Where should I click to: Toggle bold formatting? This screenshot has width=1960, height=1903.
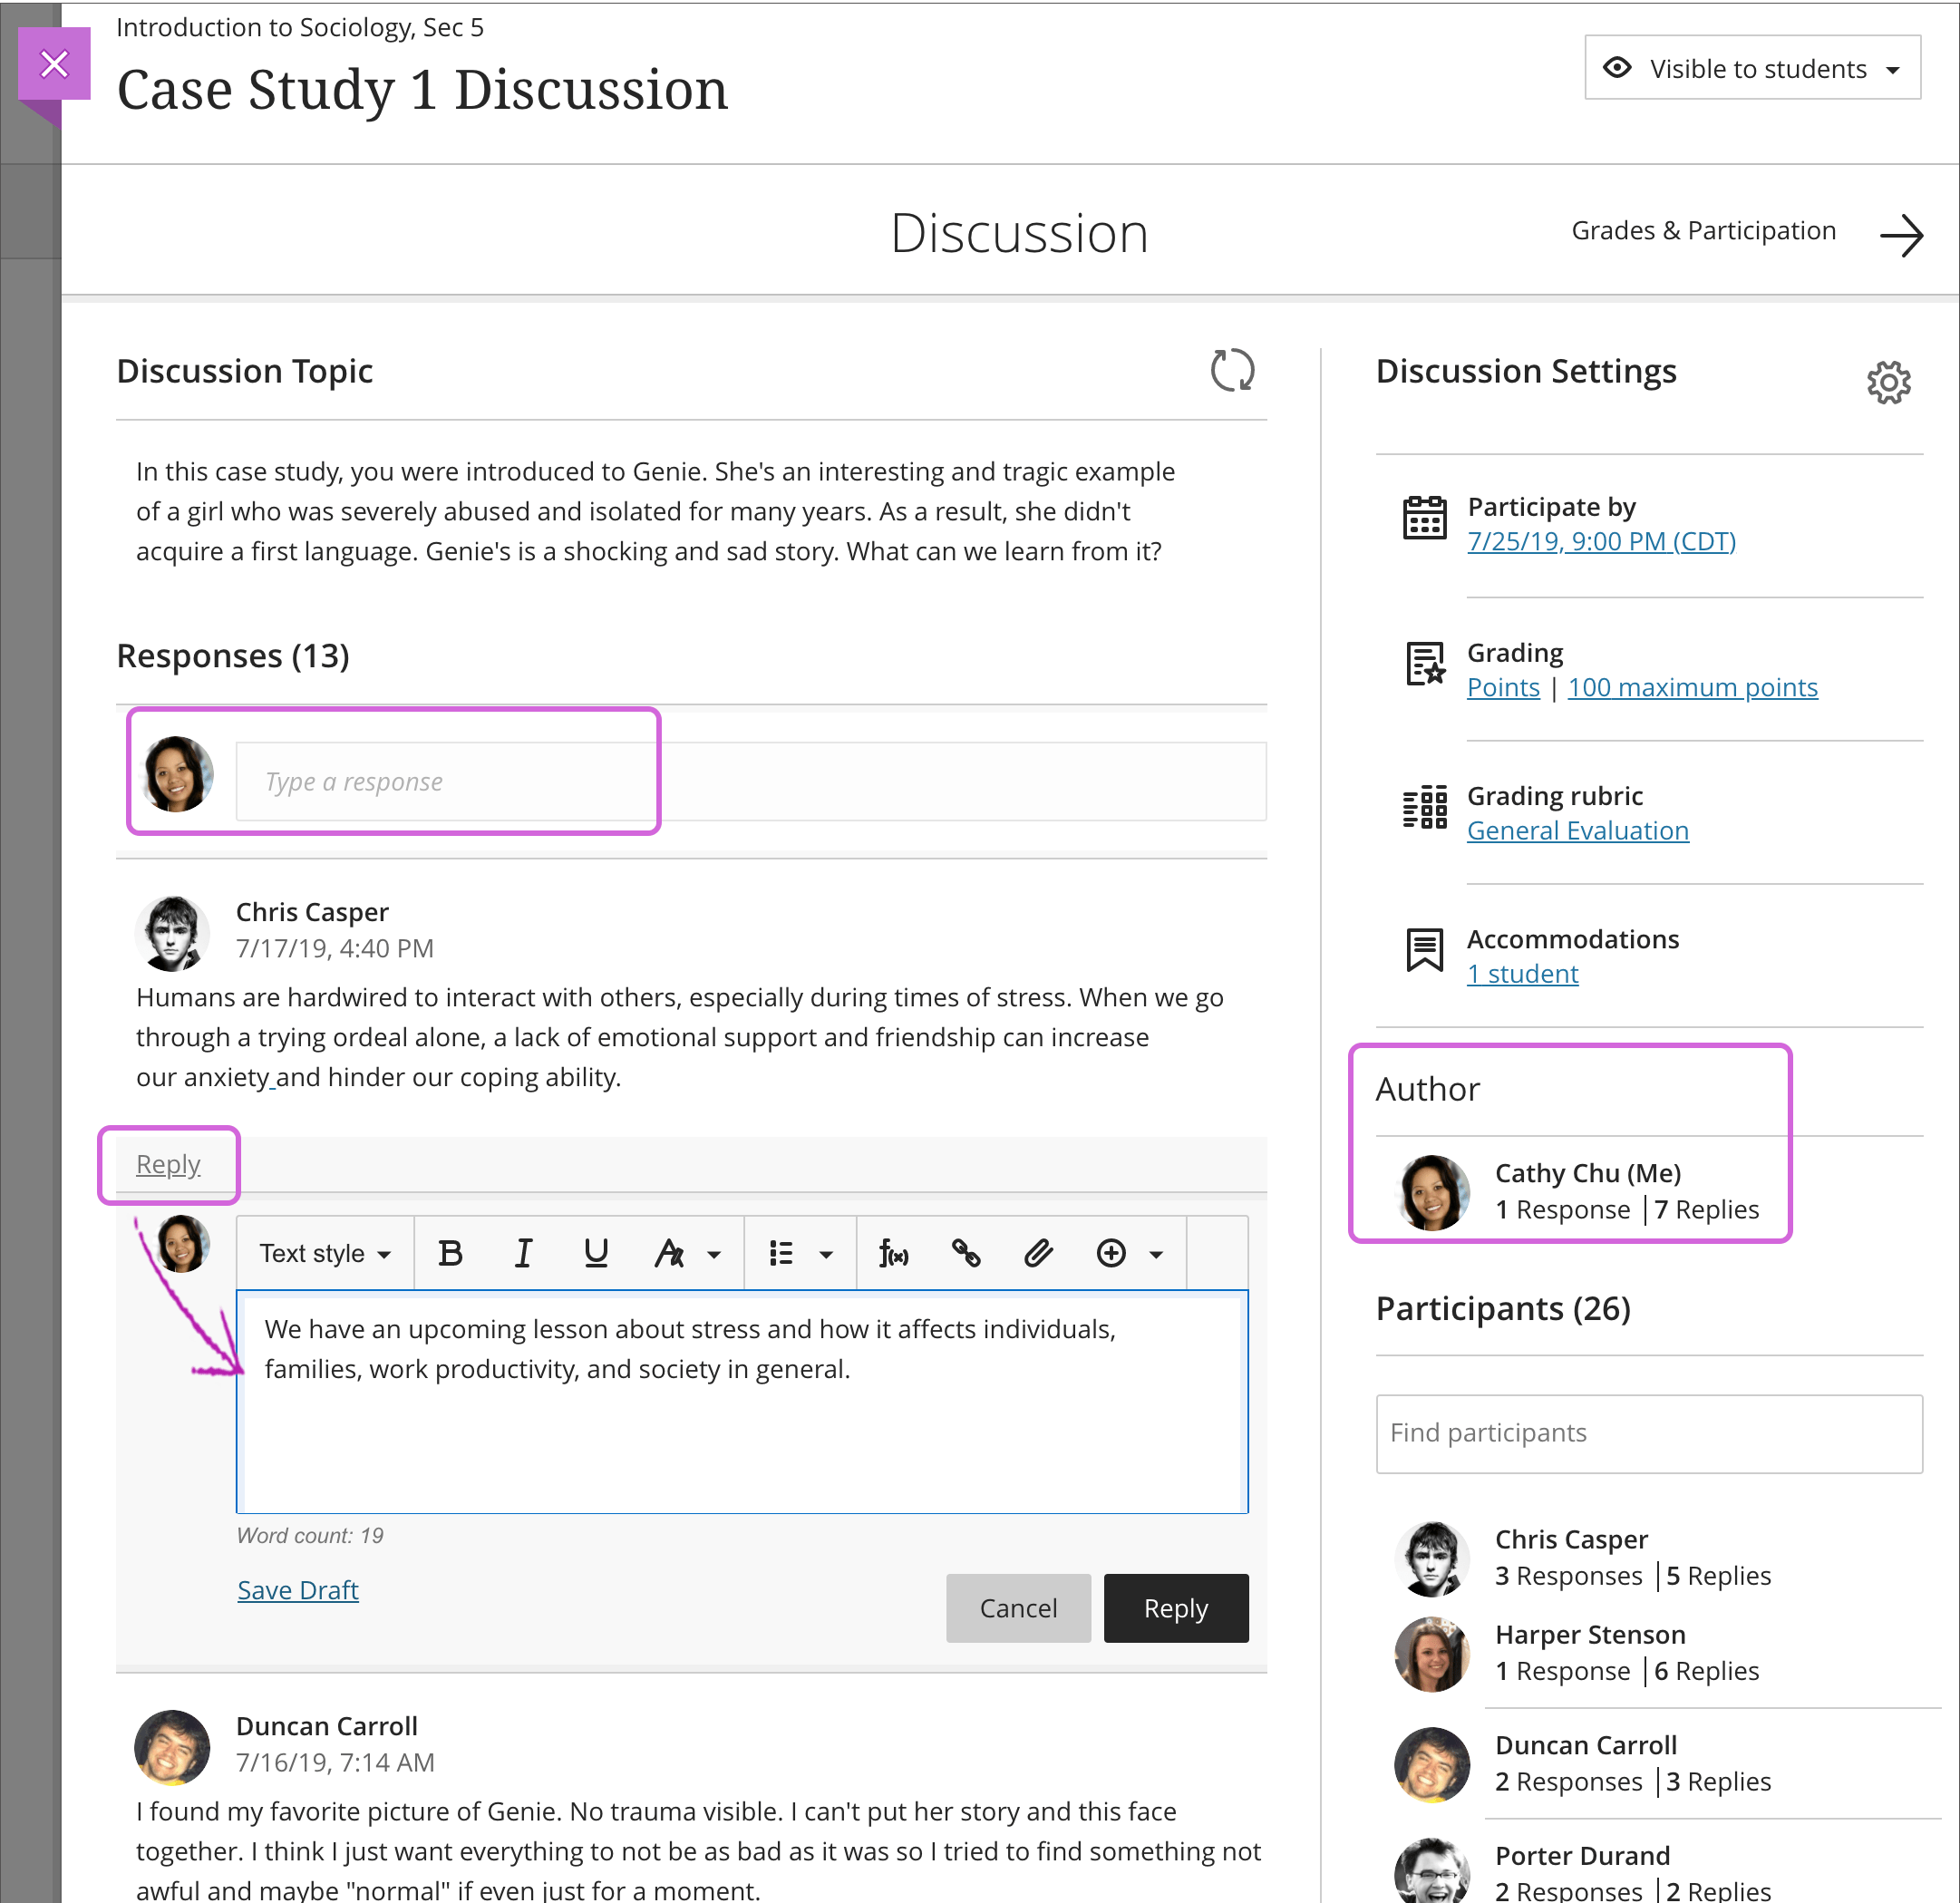click(451, 1253)
